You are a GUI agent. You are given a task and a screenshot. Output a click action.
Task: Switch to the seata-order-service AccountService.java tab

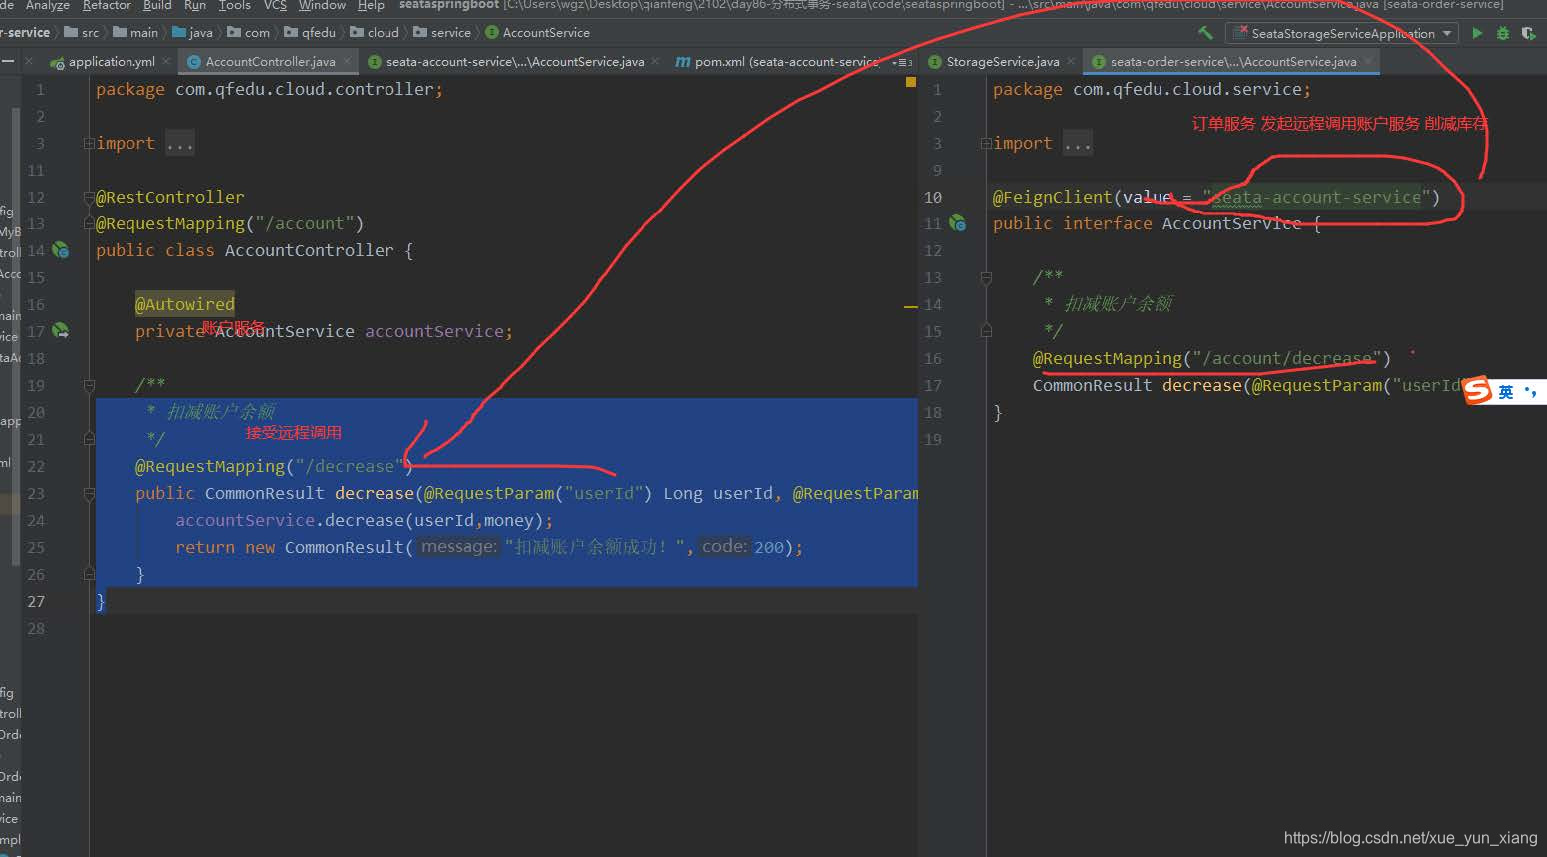point(1233,62)
